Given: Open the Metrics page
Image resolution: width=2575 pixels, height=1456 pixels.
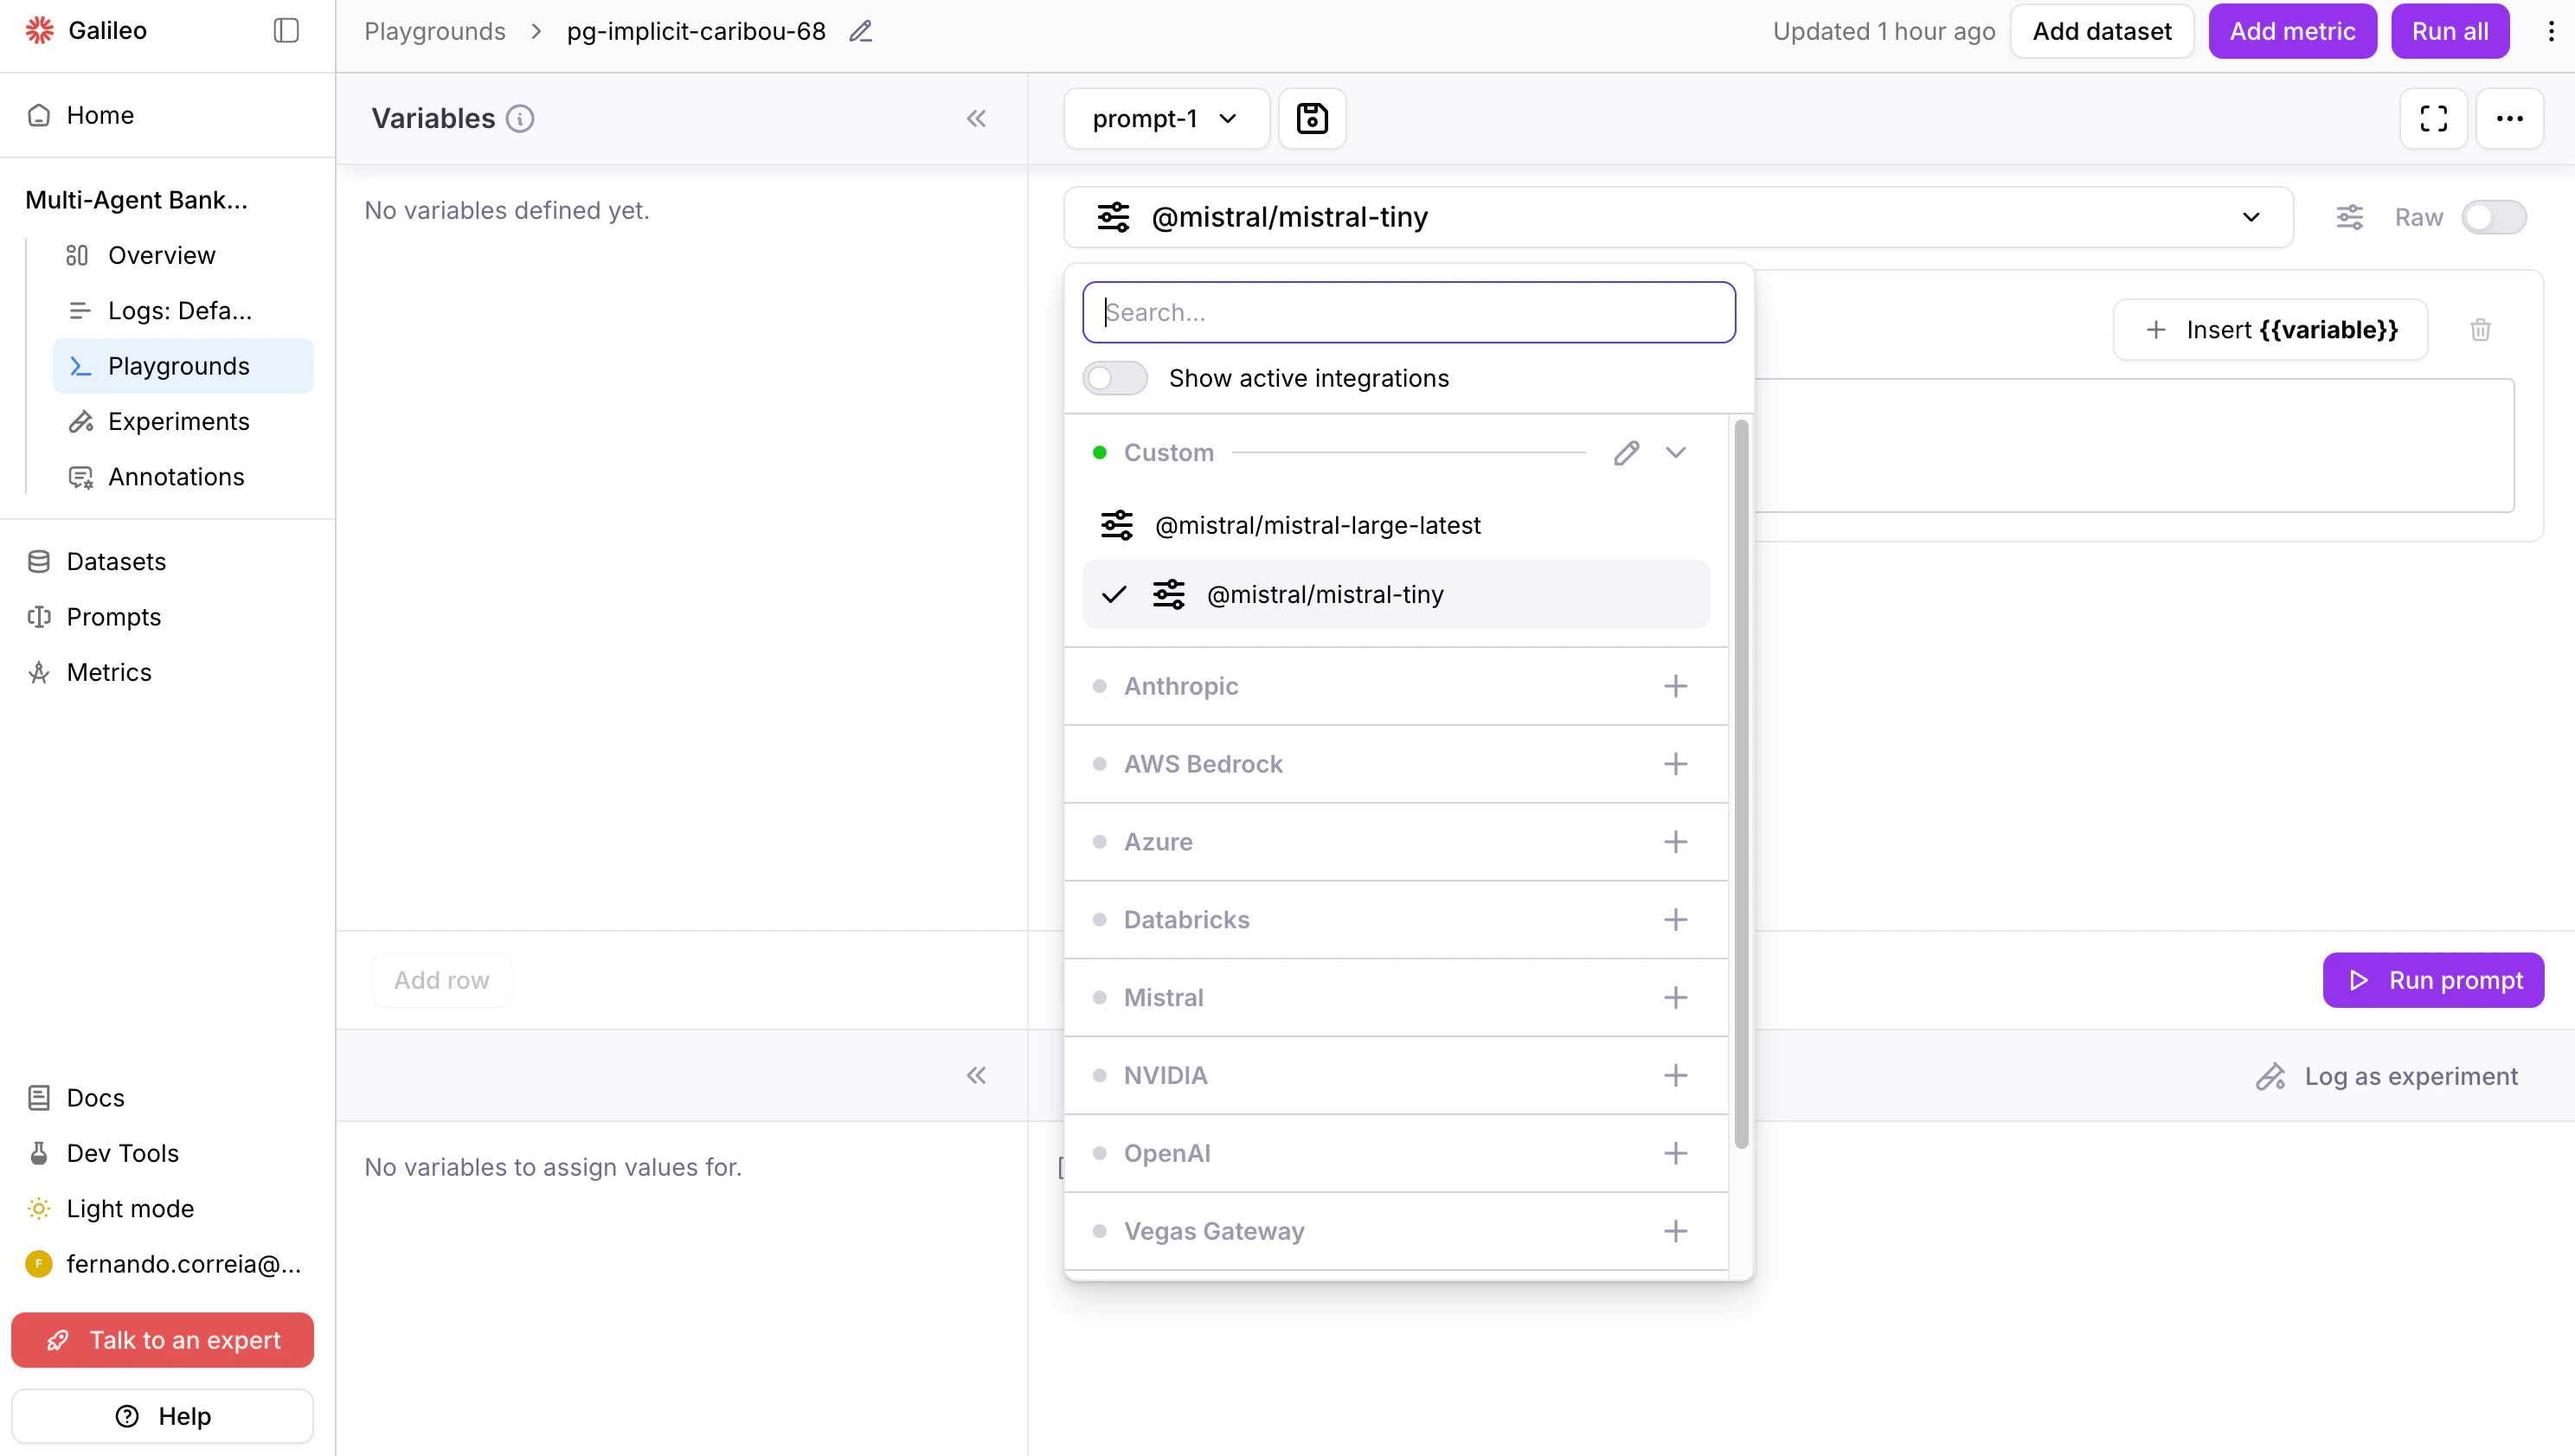Looking at the screenshot, I should coord(109,672).
